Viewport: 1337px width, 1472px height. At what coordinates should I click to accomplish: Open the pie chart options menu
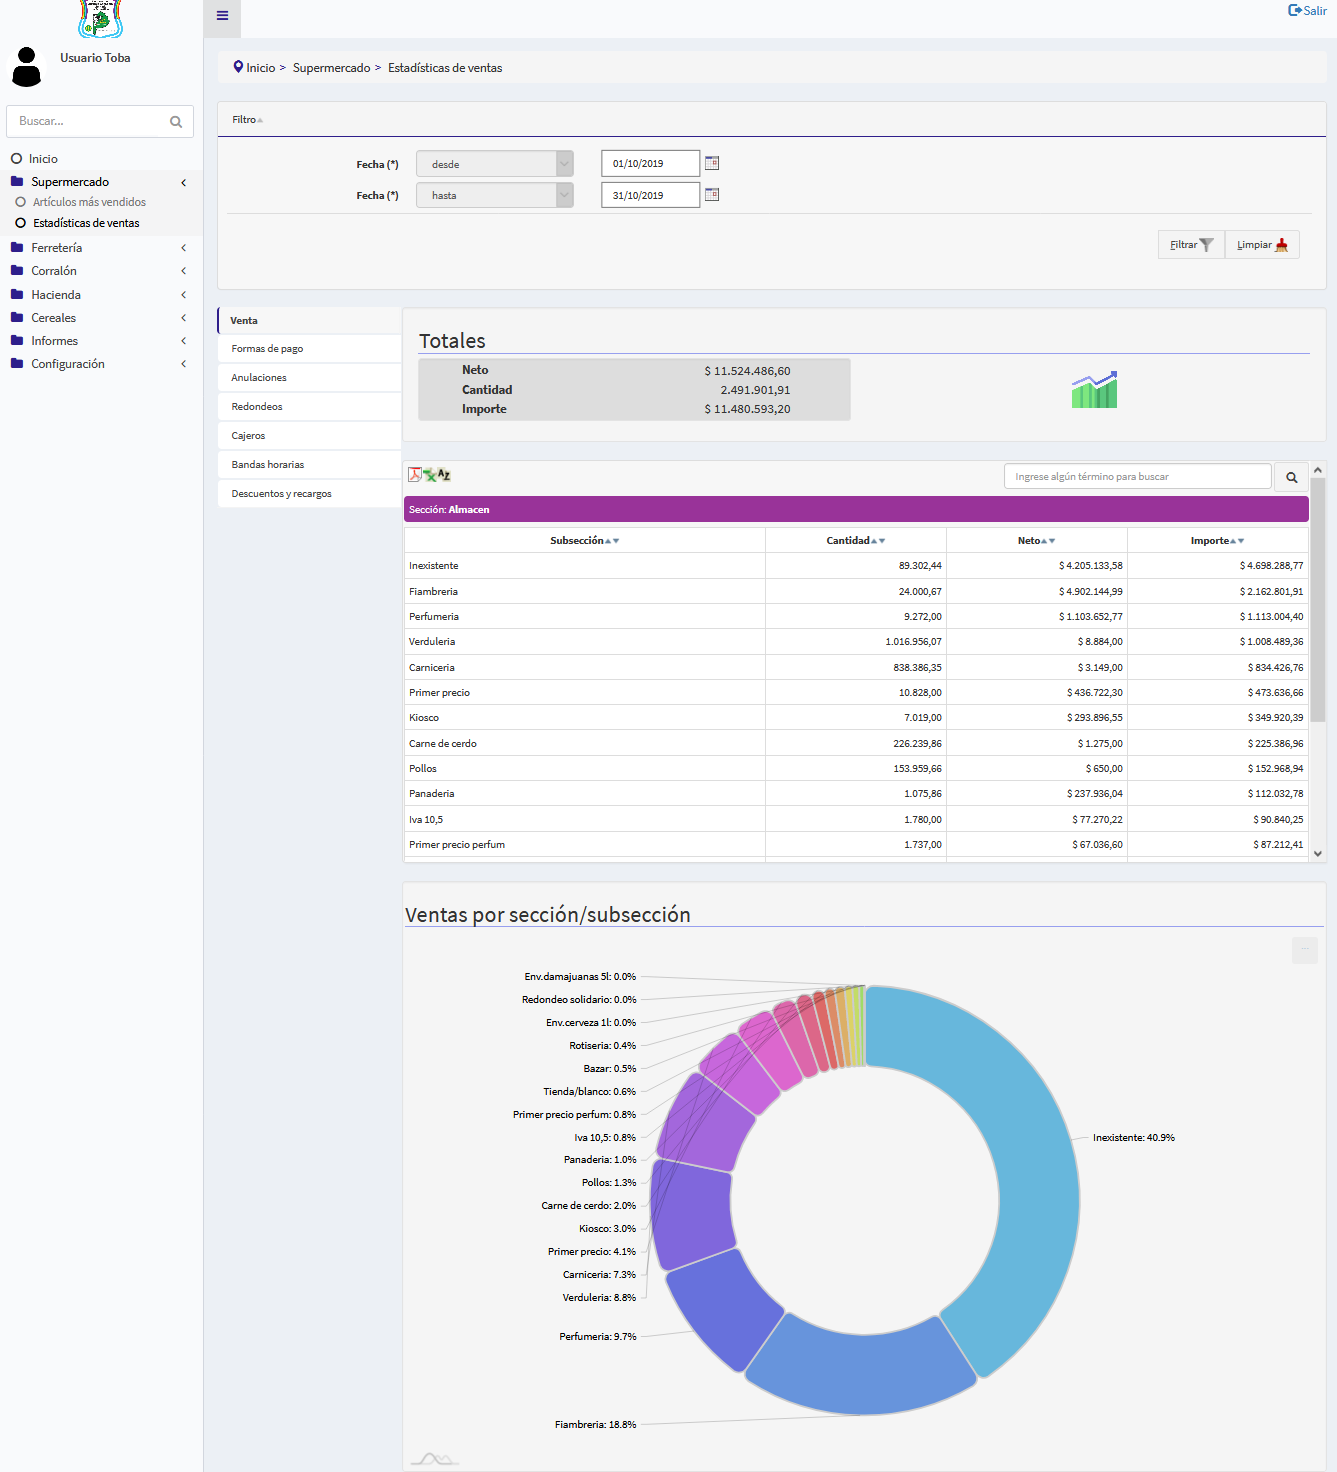[x=1304, y=950]
